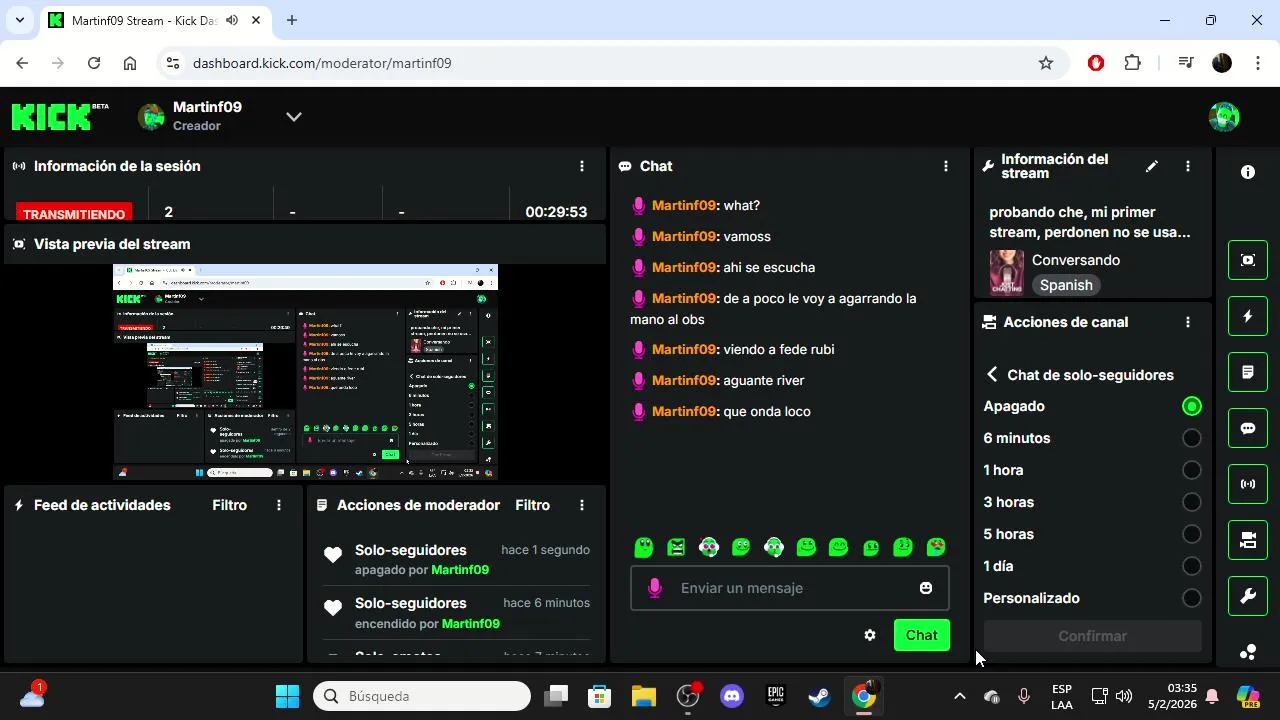Show hidden system tray icons
Image resolution: width=1280 pixels, height=720 pixels.
pyautogui.click(x=959, y=696)
